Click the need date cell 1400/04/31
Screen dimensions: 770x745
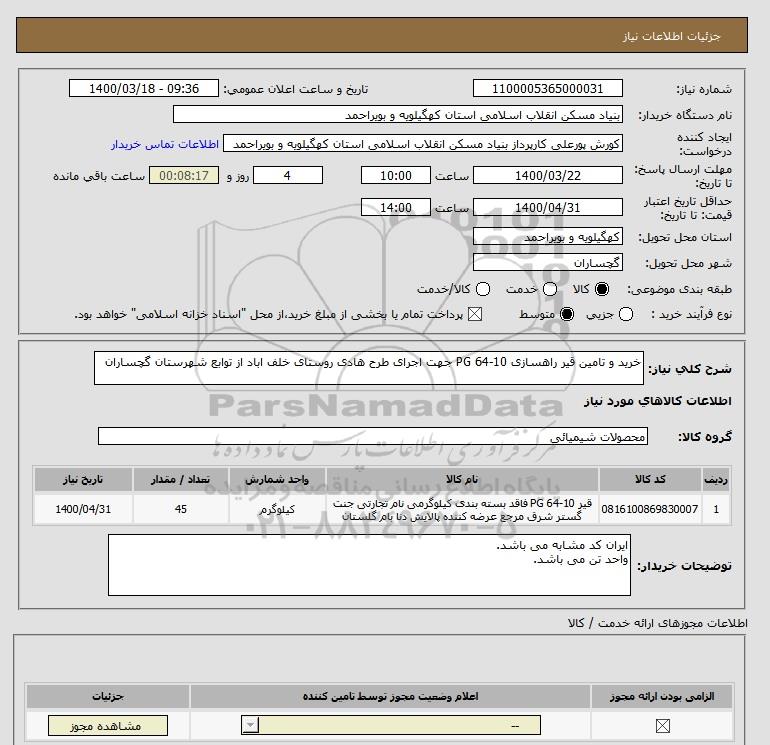(83, 509)
